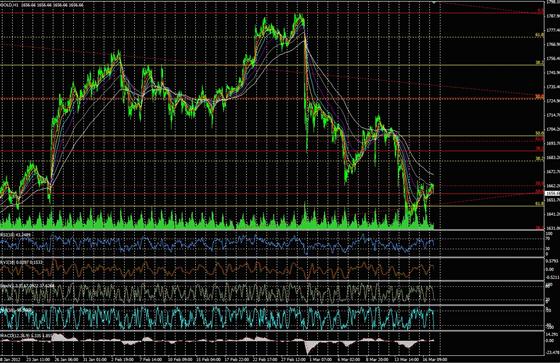This screenshot has width=560, height=363.
Task: Click the 1777.40 price scale label
Action: coord(553,30)
